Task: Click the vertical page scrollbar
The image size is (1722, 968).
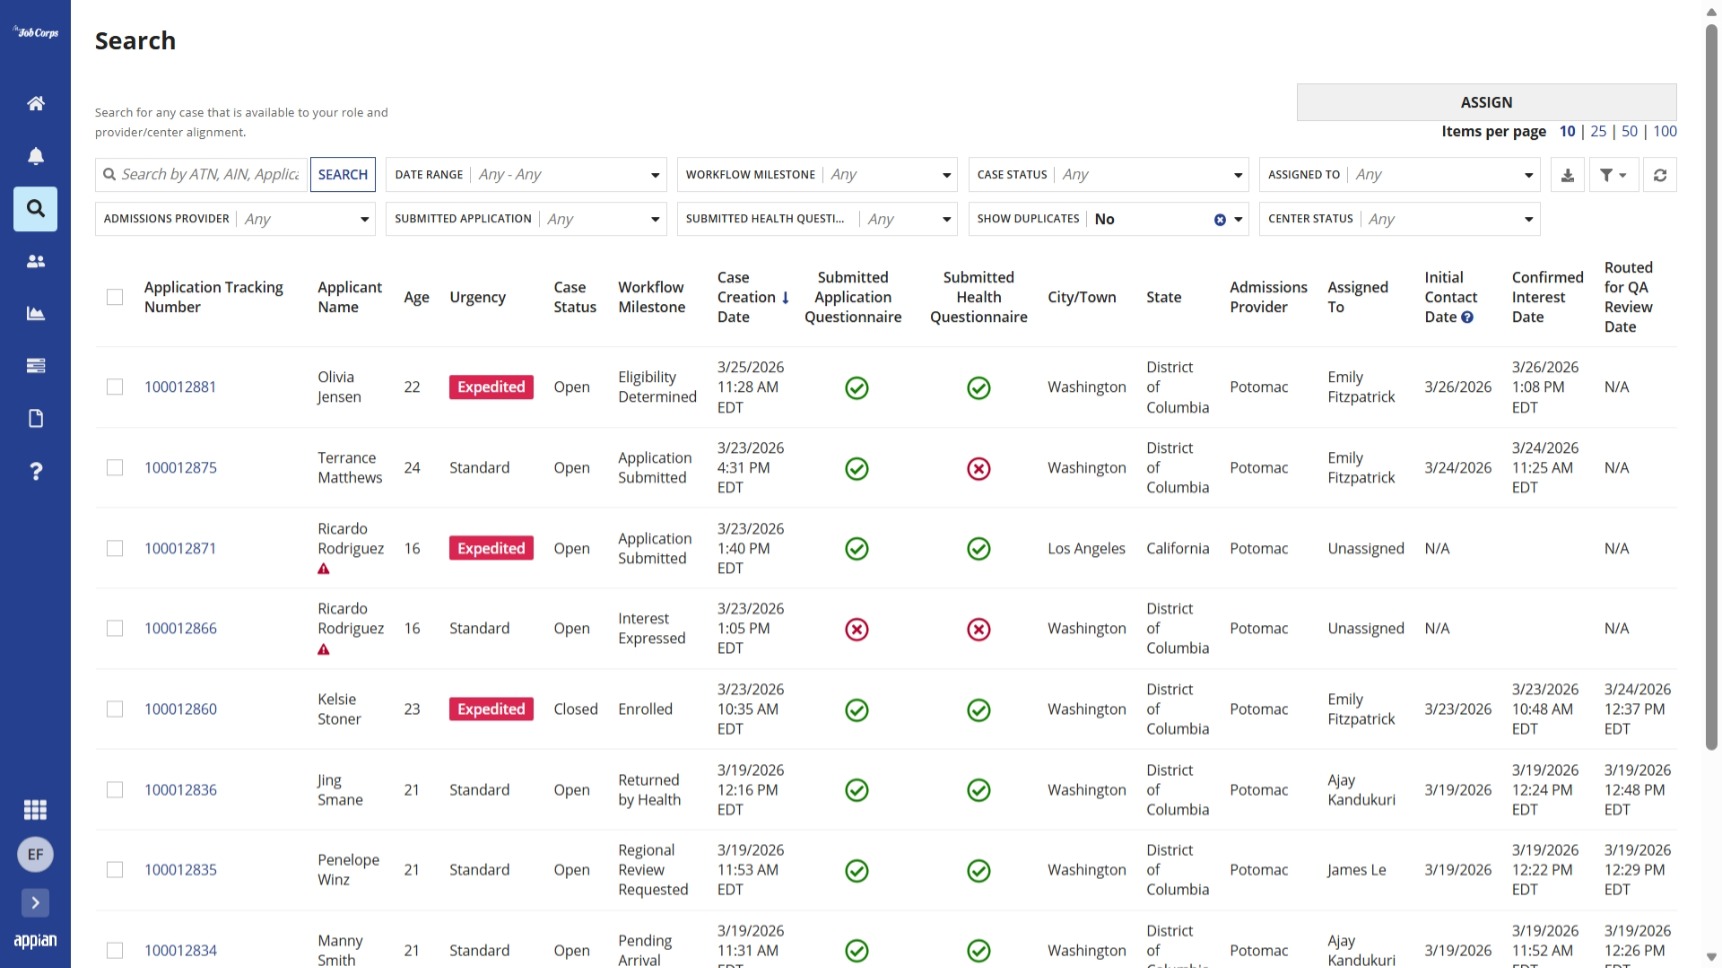Action: (x=1711, y=385)
